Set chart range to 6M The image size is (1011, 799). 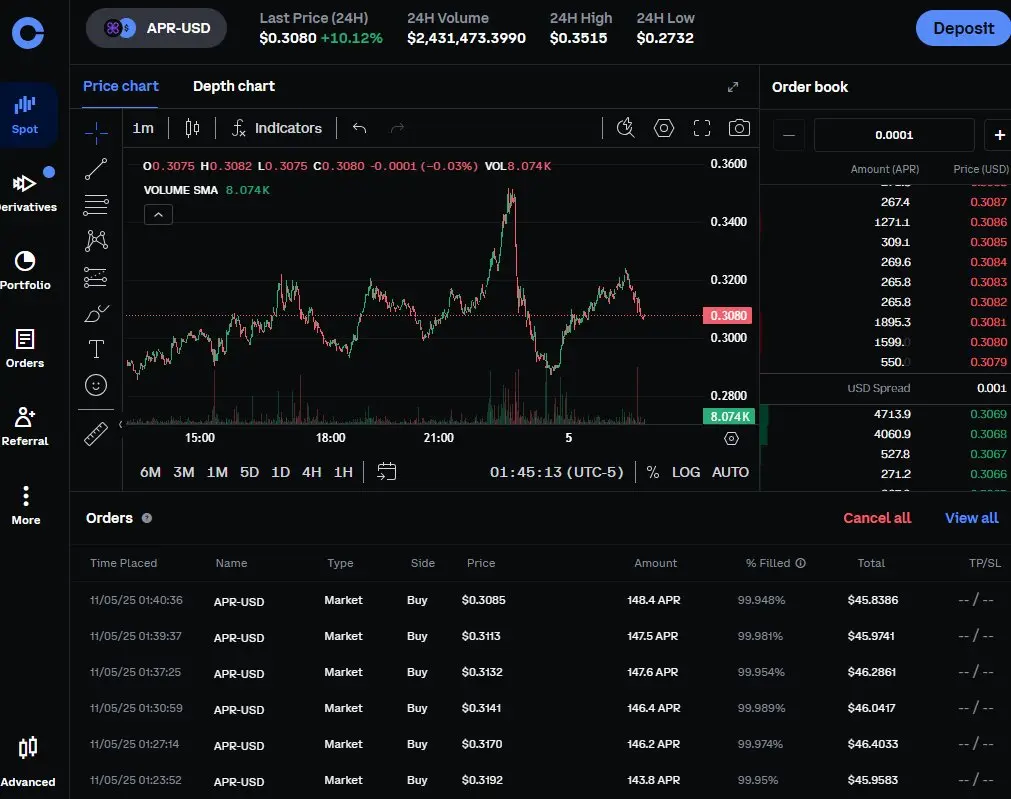click(150, 472)
